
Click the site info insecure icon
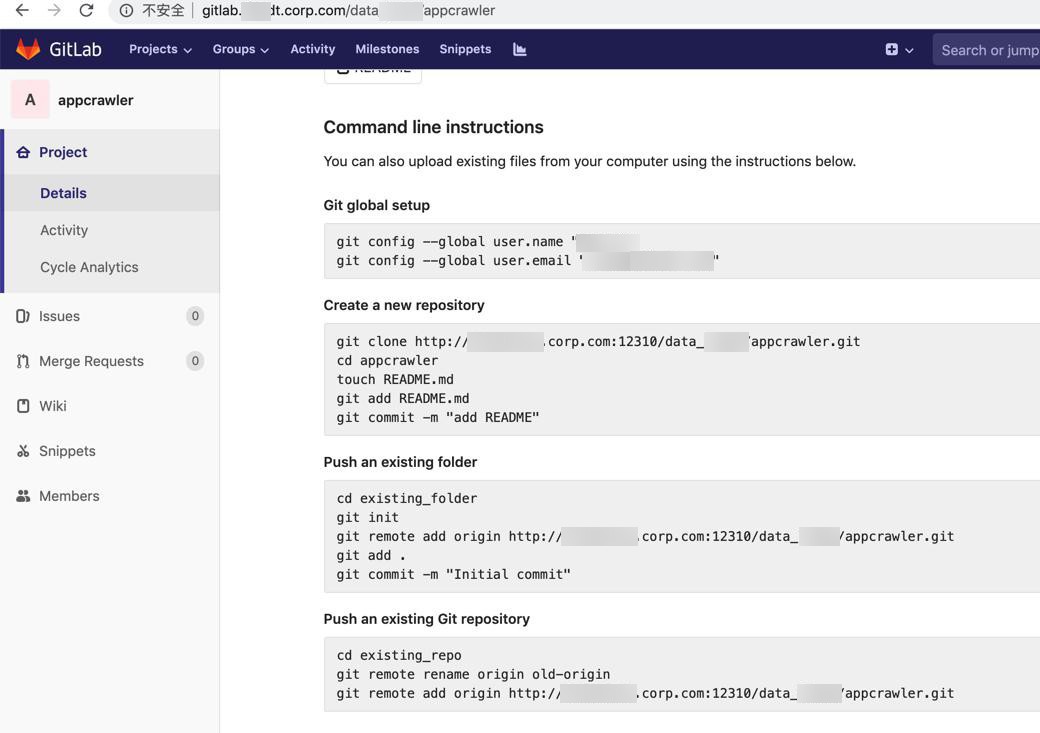pyautogui.click(x=126, y=11)
